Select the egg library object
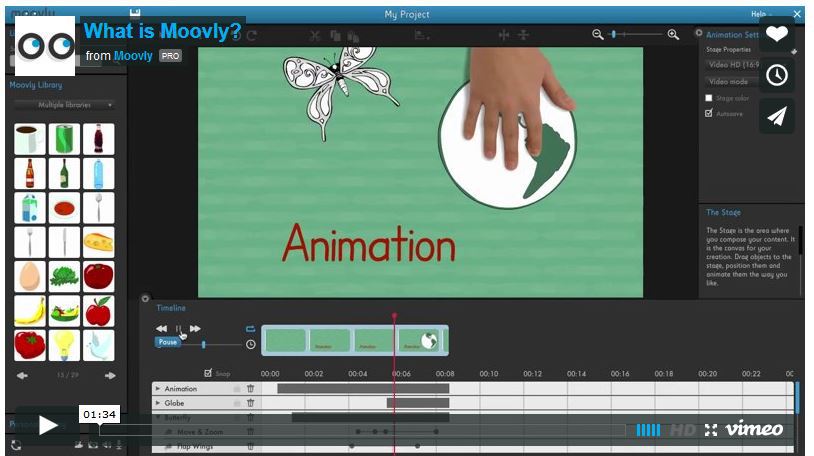 tap(30, 276)
